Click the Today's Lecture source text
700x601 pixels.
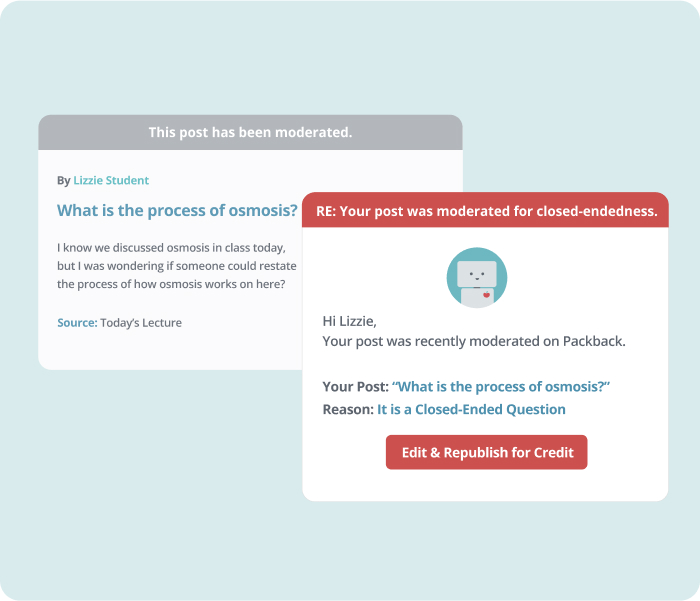[141, 322]
